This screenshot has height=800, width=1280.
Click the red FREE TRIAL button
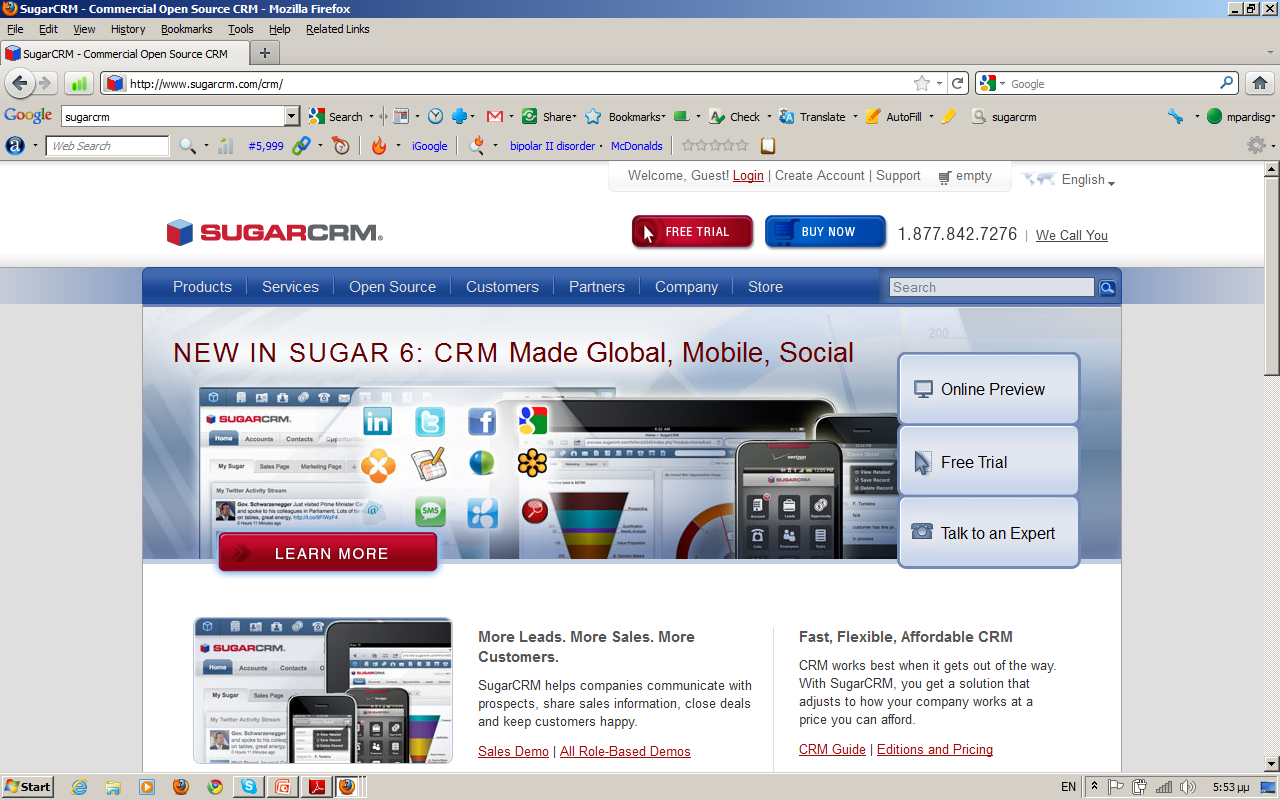coord(692,232)
